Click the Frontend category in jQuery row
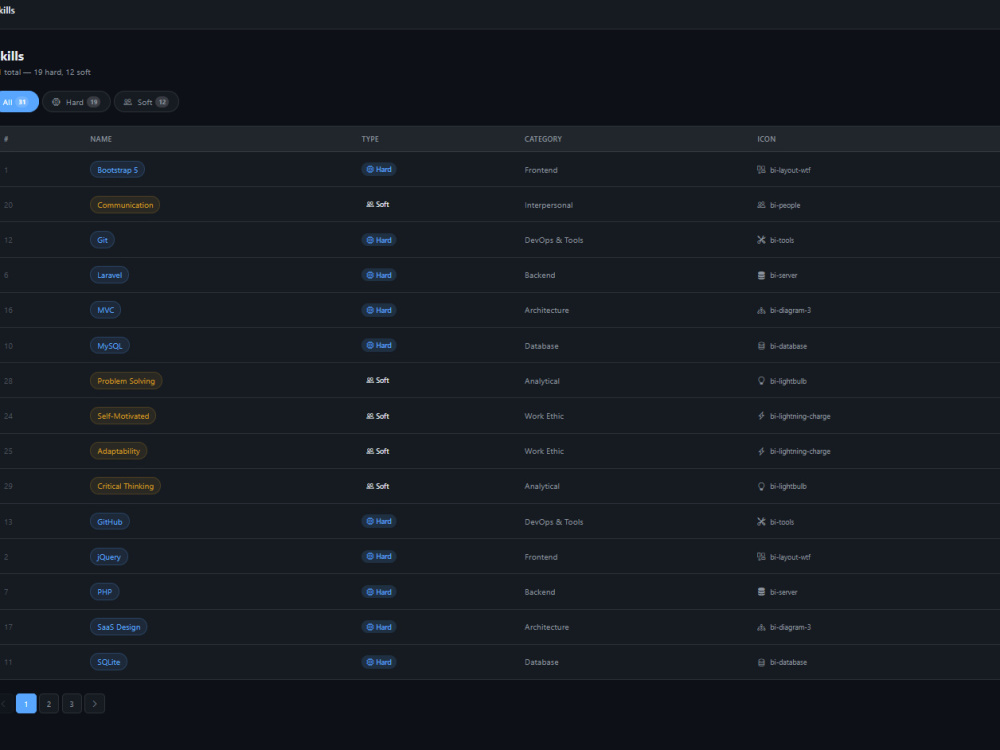The image size is (1000, 750). pyautogui.click(x=541, y=557)
